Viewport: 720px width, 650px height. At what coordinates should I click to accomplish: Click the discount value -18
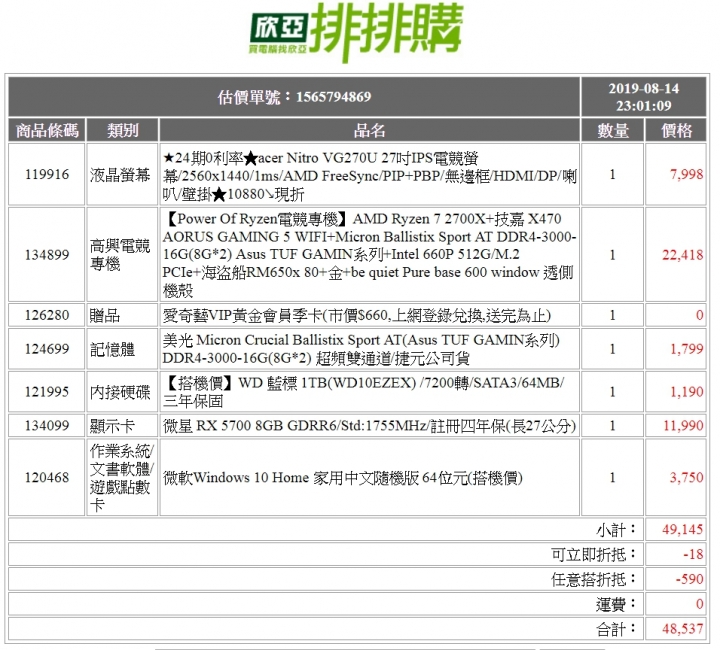693,554
